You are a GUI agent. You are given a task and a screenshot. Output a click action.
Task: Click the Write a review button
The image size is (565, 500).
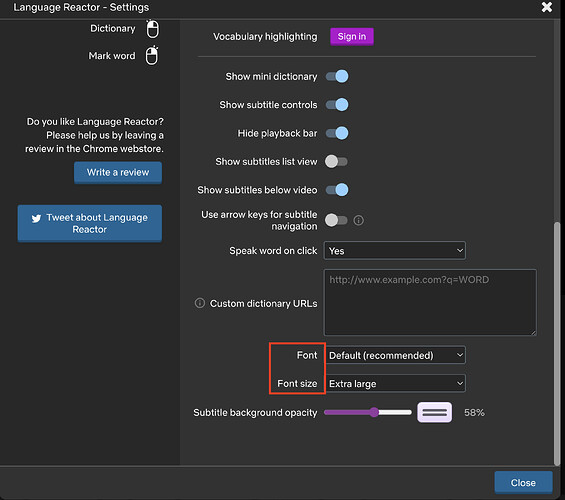118,173
